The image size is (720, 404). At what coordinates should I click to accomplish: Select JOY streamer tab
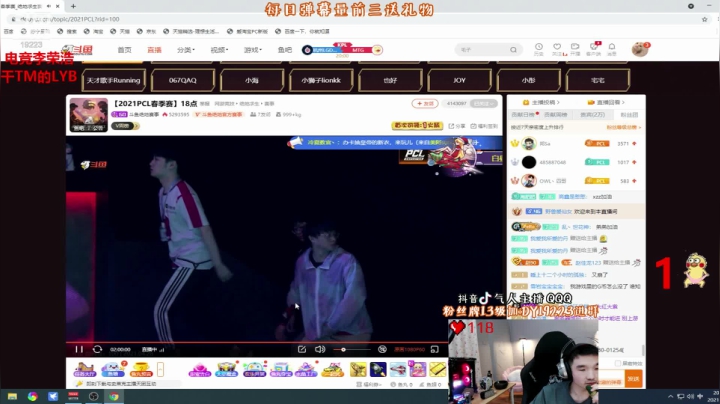pos(459,80)
